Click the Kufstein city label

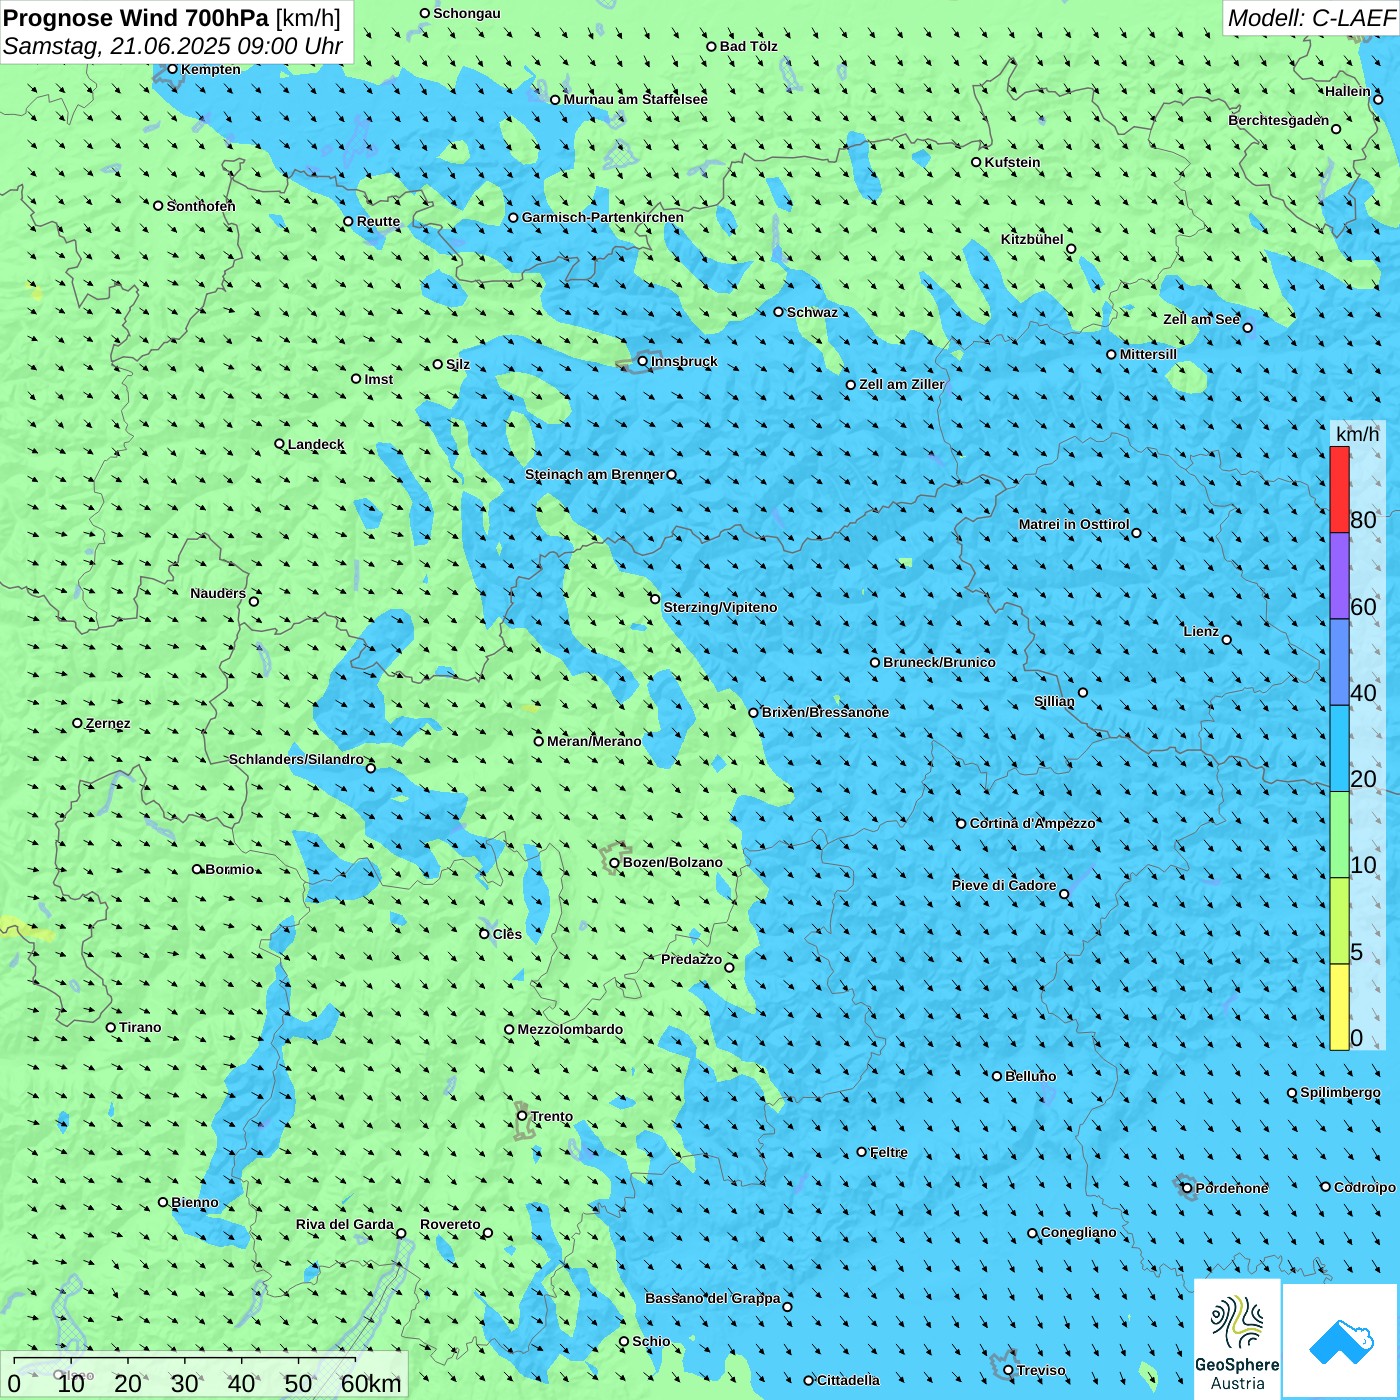click(x=1012, y=162)
